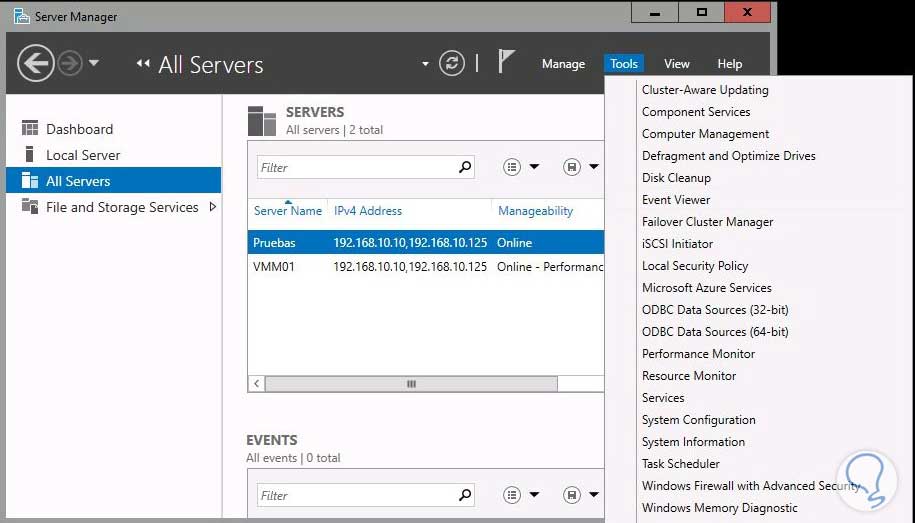Viewport: 915px width, 523px height.
Task: Click the Dashboard icon in sidebar
Action: tap(30, 128)
